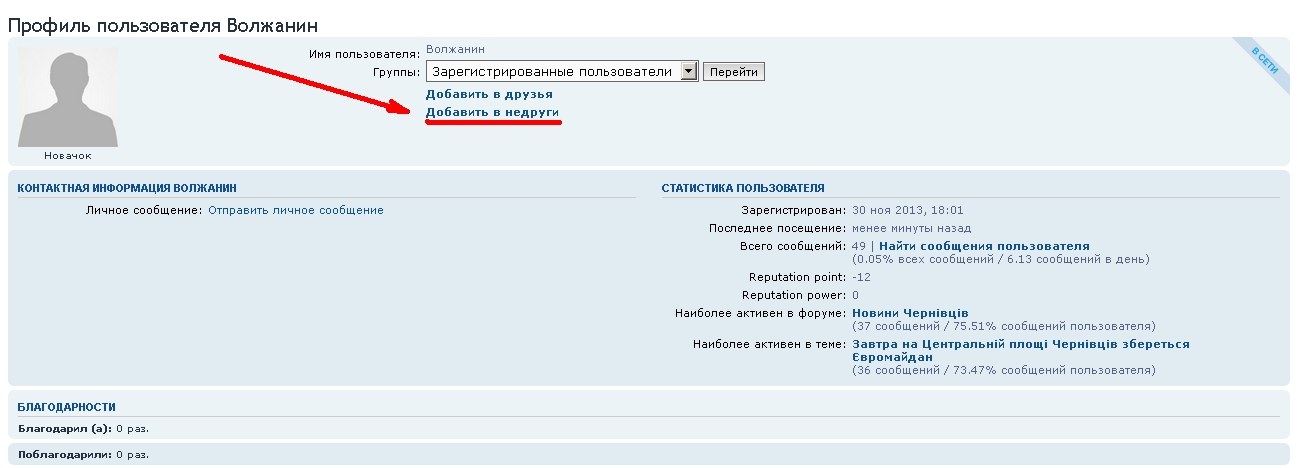Click the registration date '30 ноя 2013, 18:01'
This screenshot has width=1299, height=468.
click(x=907, y=210)
